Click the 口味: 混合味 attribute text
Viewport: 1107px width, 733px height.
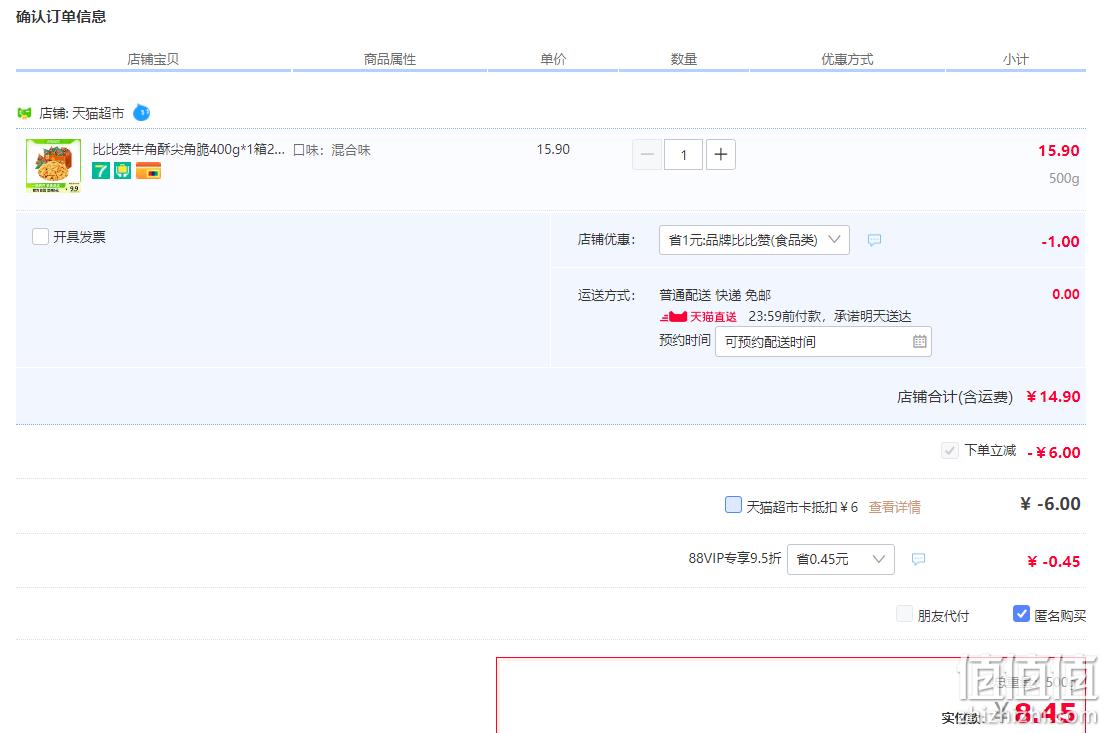click(x=332, y=150)
